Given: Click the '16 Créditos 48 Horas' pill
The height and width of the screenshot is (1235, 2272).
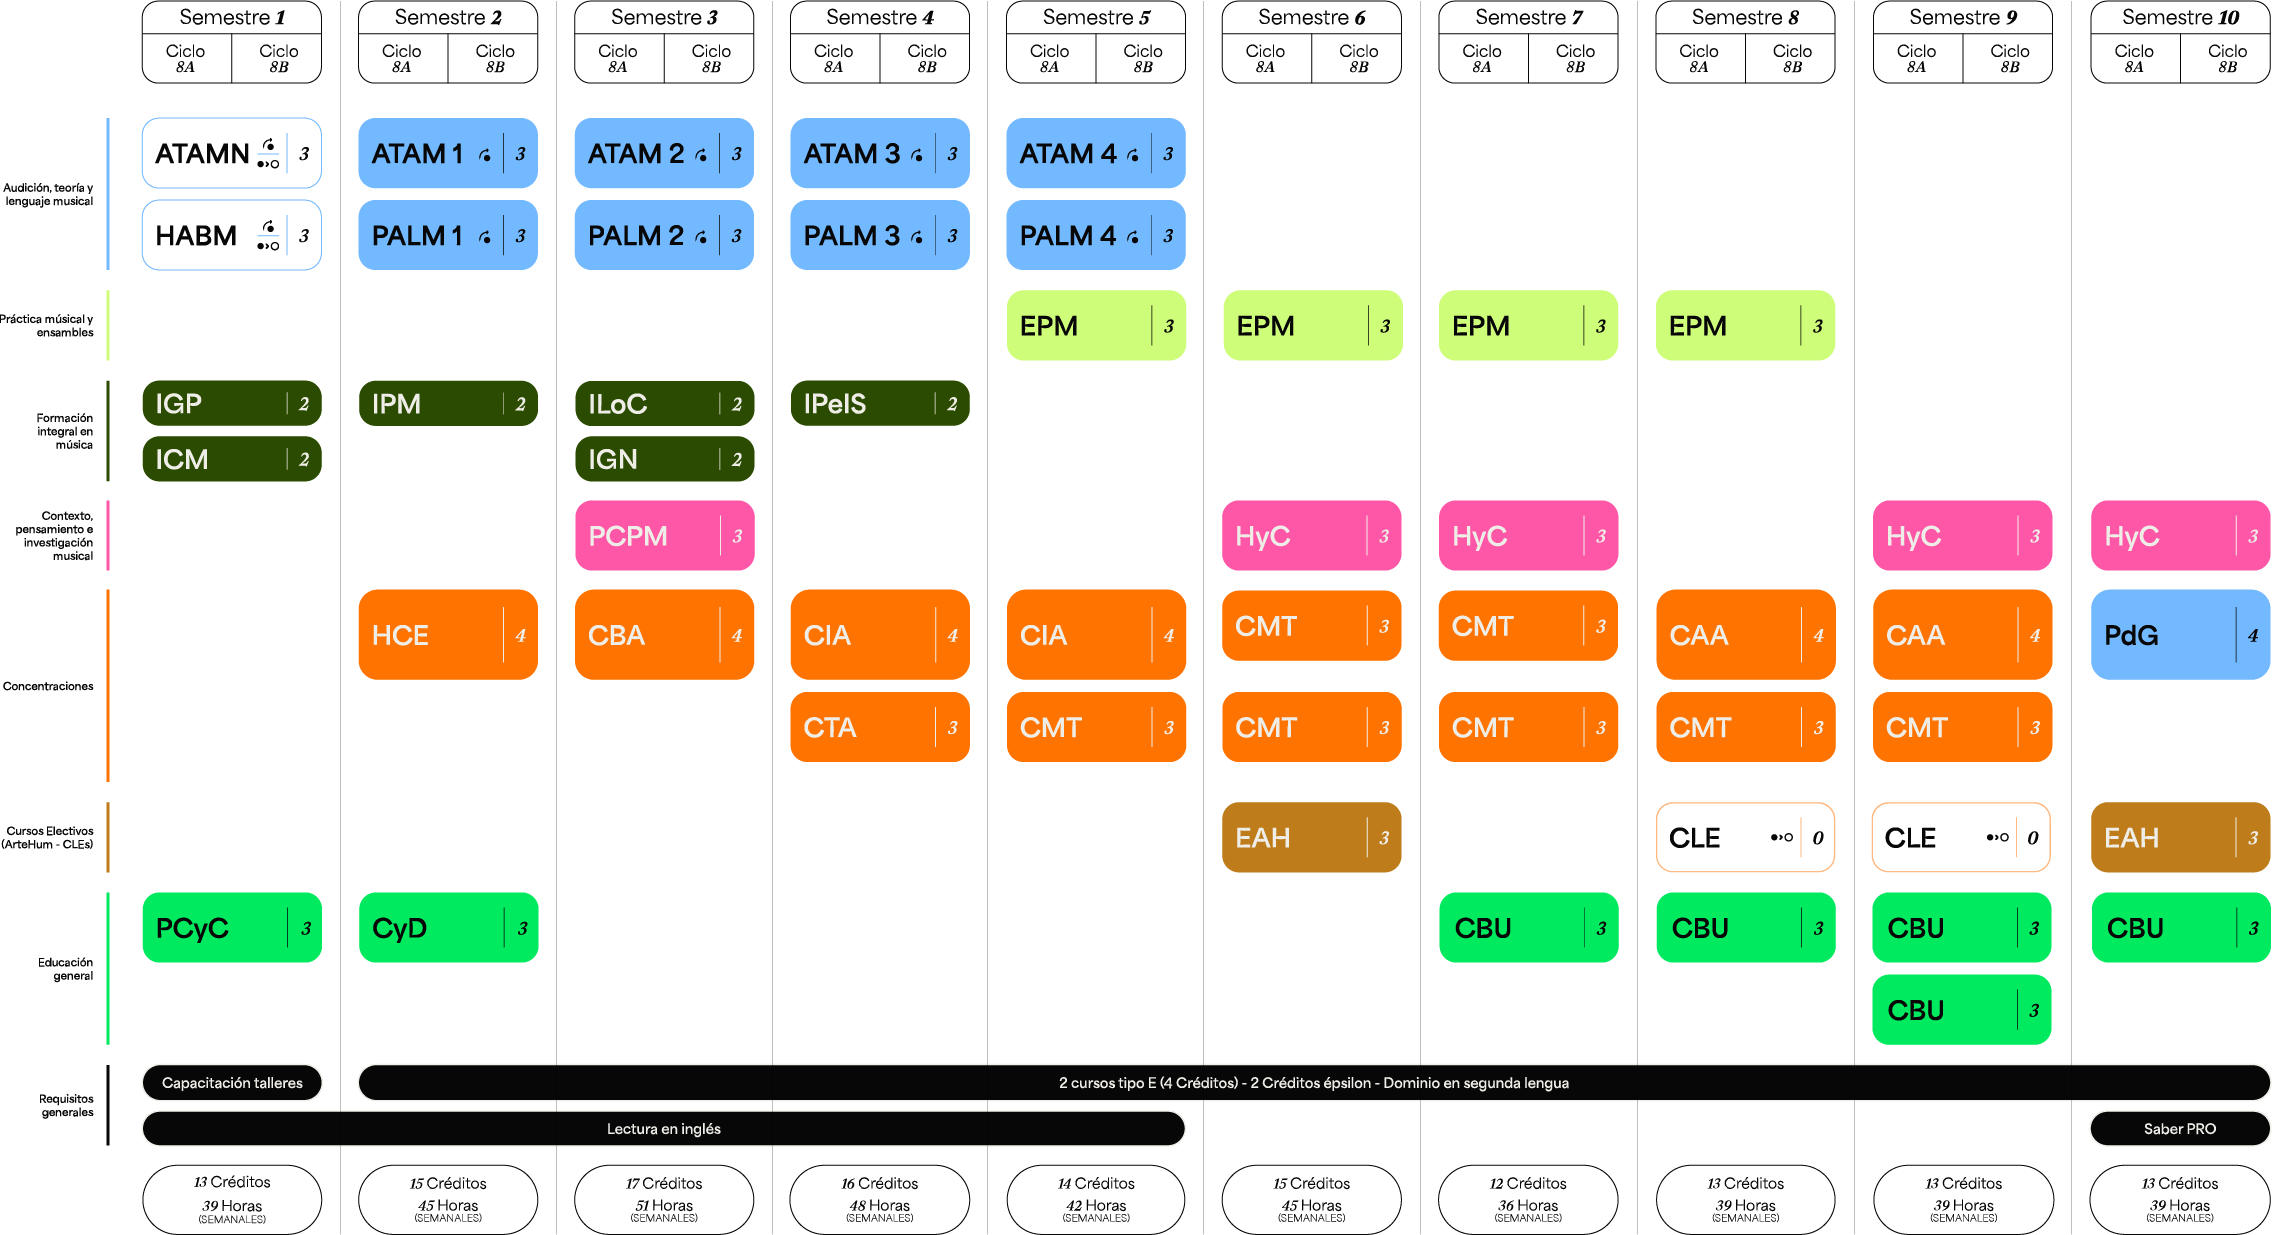Looking at the screenshot, I should (880, 1200).
